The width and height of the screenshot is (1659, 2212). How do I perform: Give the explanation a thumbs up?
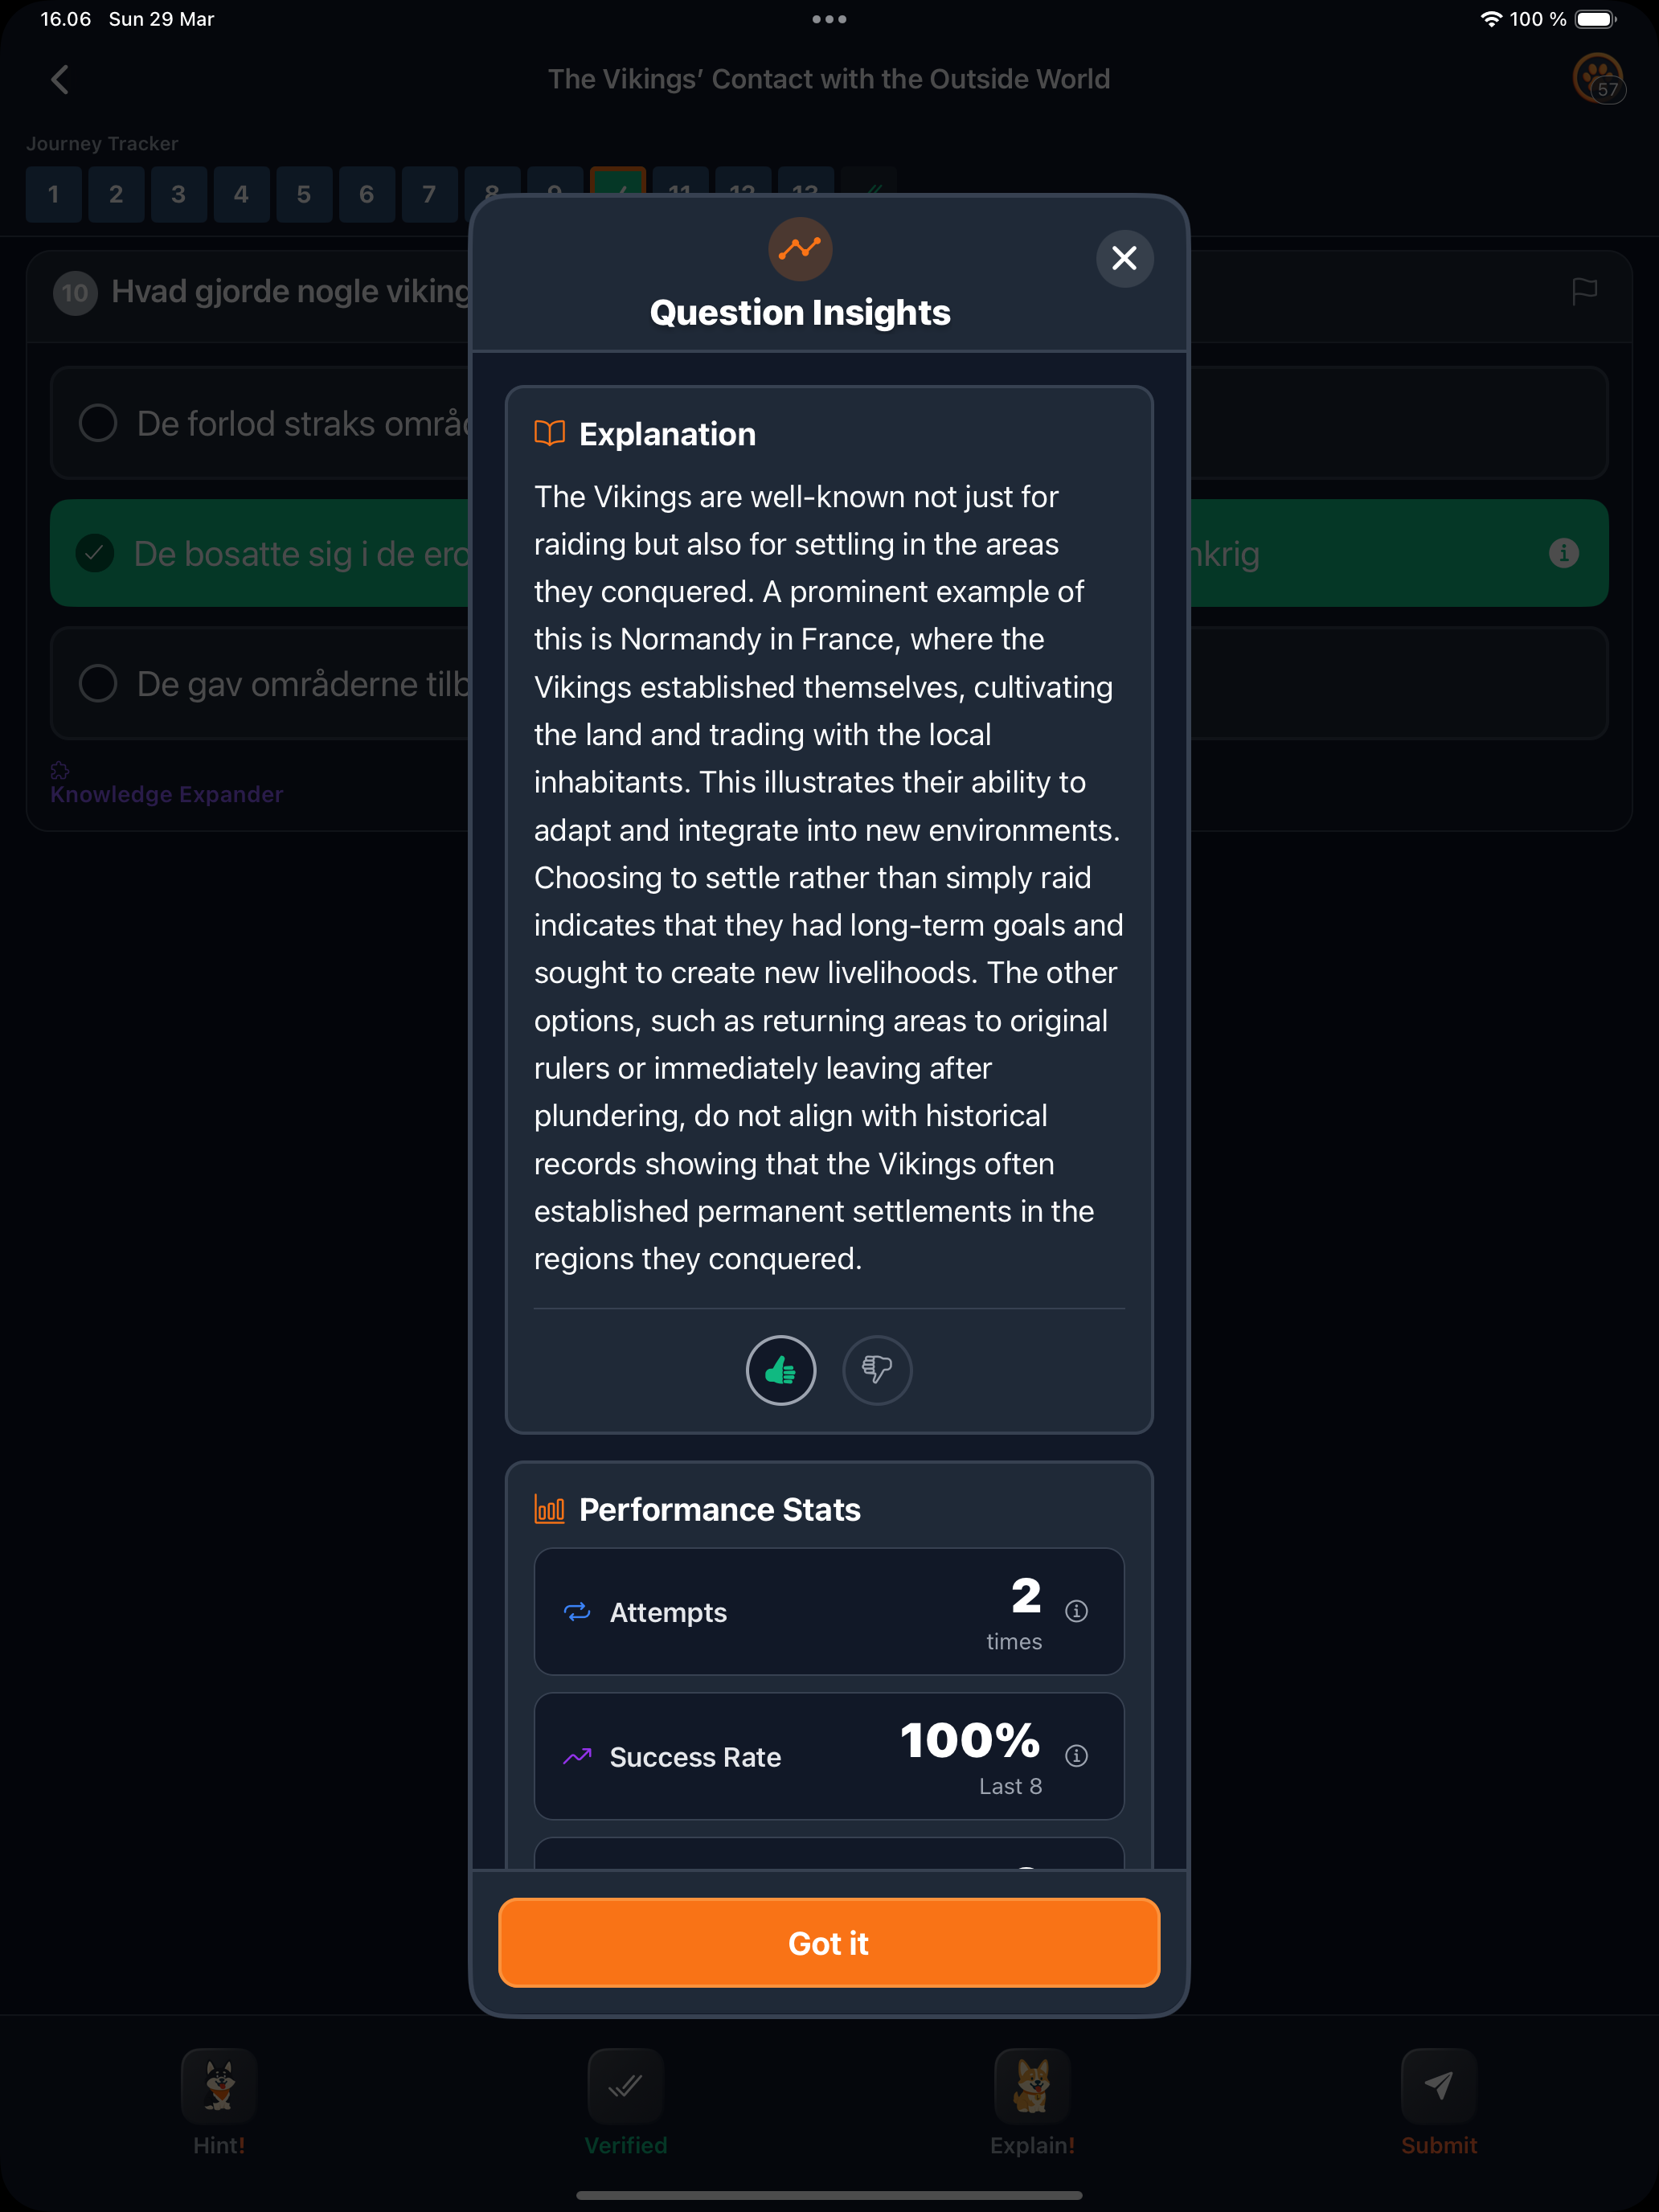[781, 1370]
